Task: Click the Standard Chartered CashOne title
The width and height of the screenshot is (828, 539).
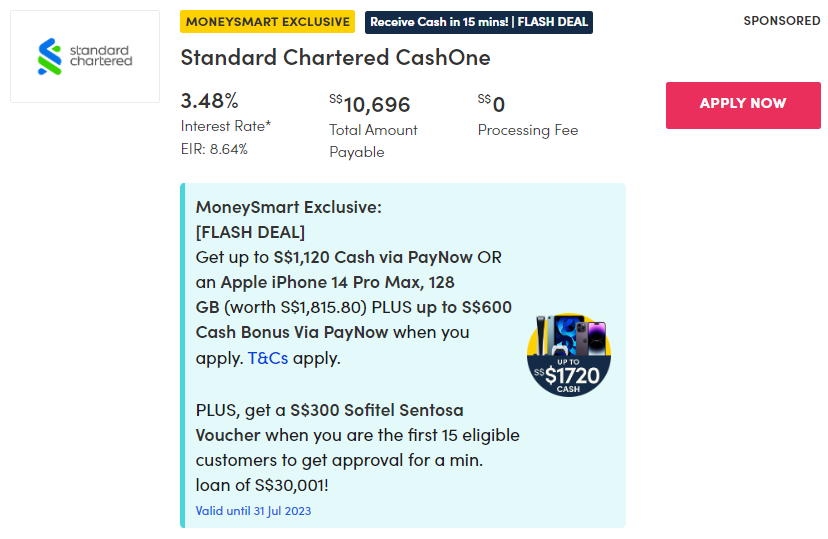Action: pyautogui.click(x=335, y=57)
